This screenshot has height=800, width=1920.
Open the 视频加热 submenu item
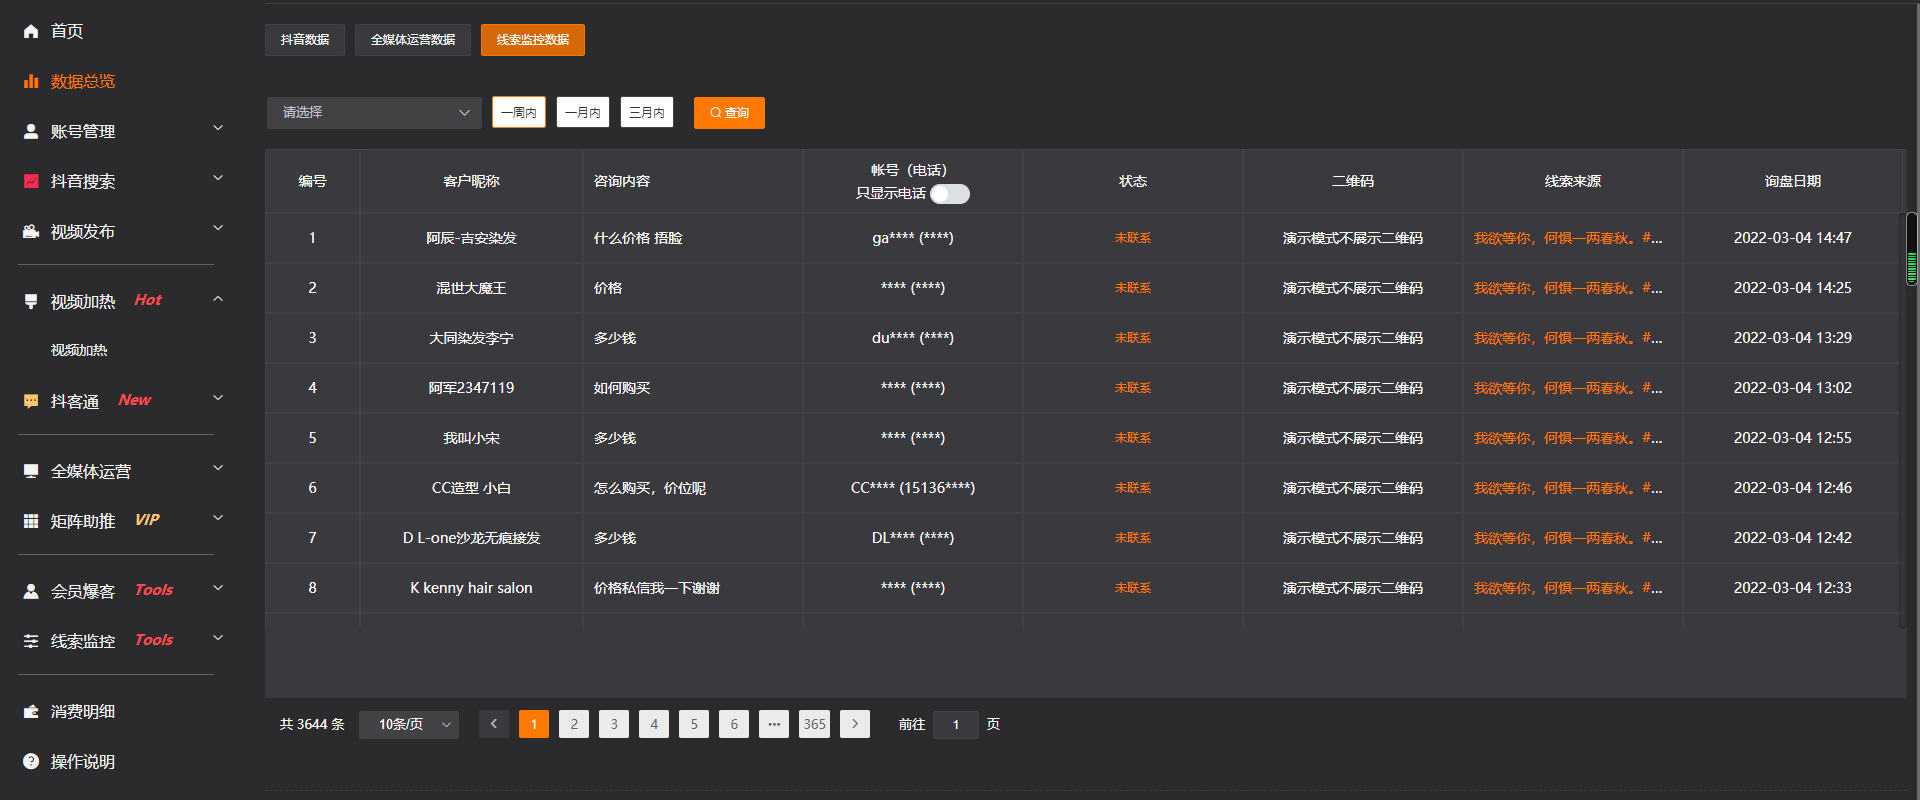click(79, 350)
